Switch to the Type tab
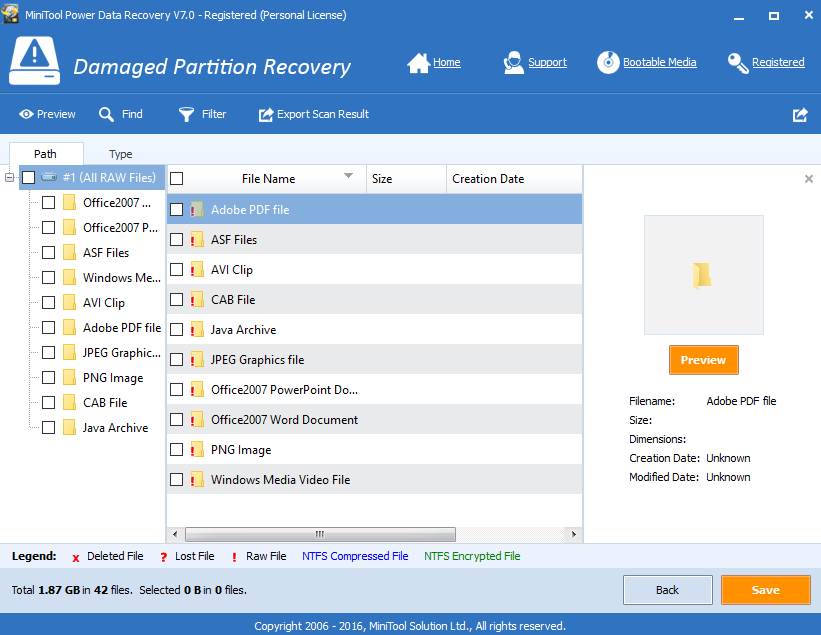The image size is (821, 635). (120, 154)
